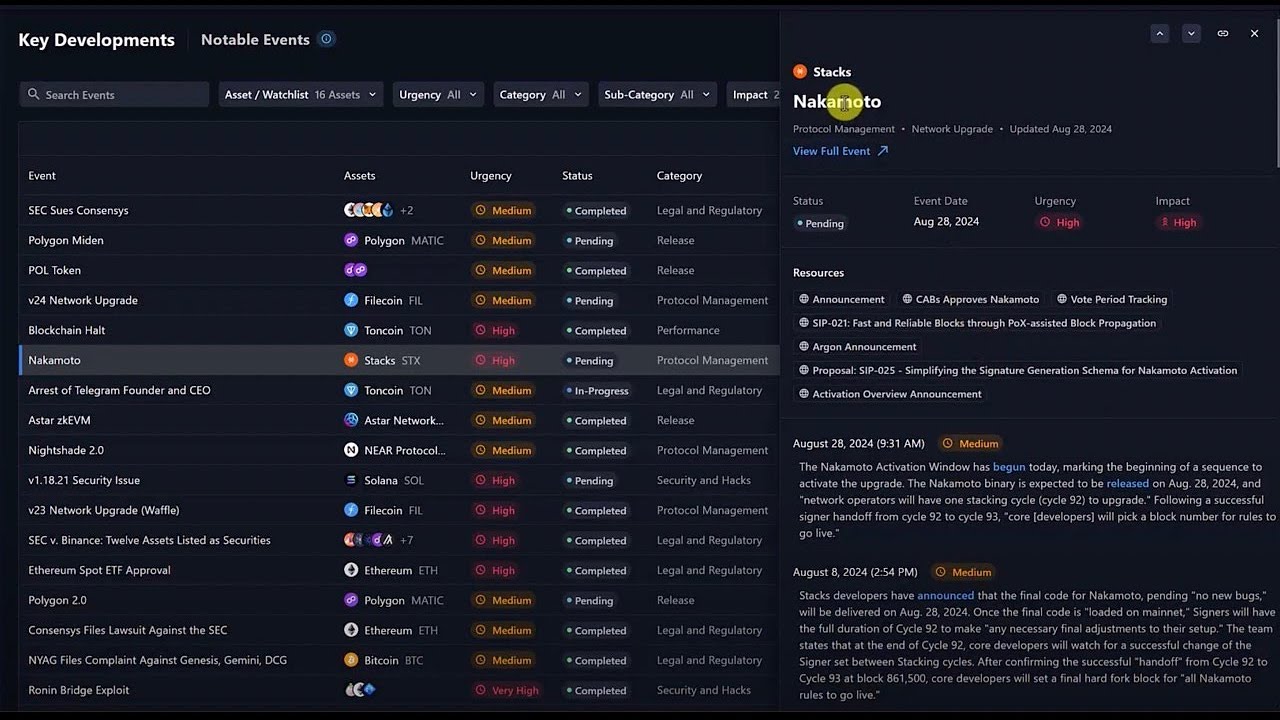Go to next event with down arrow
Image resolution: width=1280 pixels, height=720 pixels.
[1191, 33]
